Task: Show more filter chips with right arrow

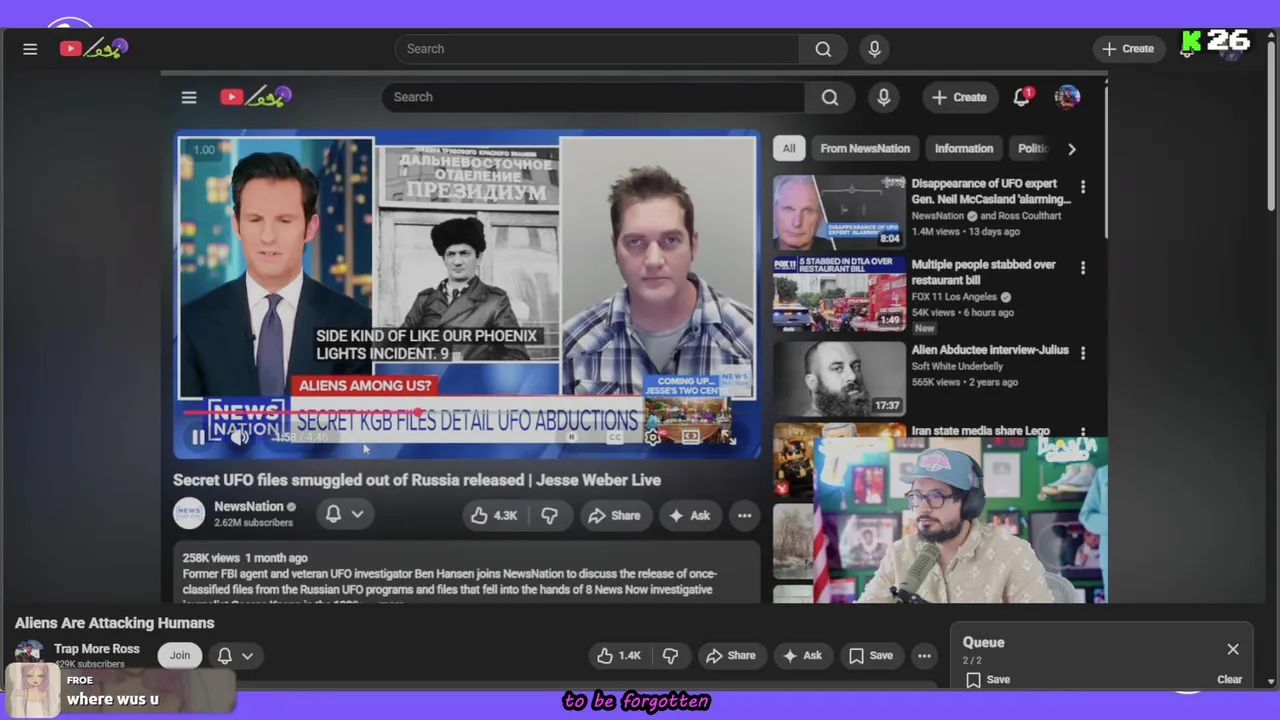Action: click(1072, 149)
